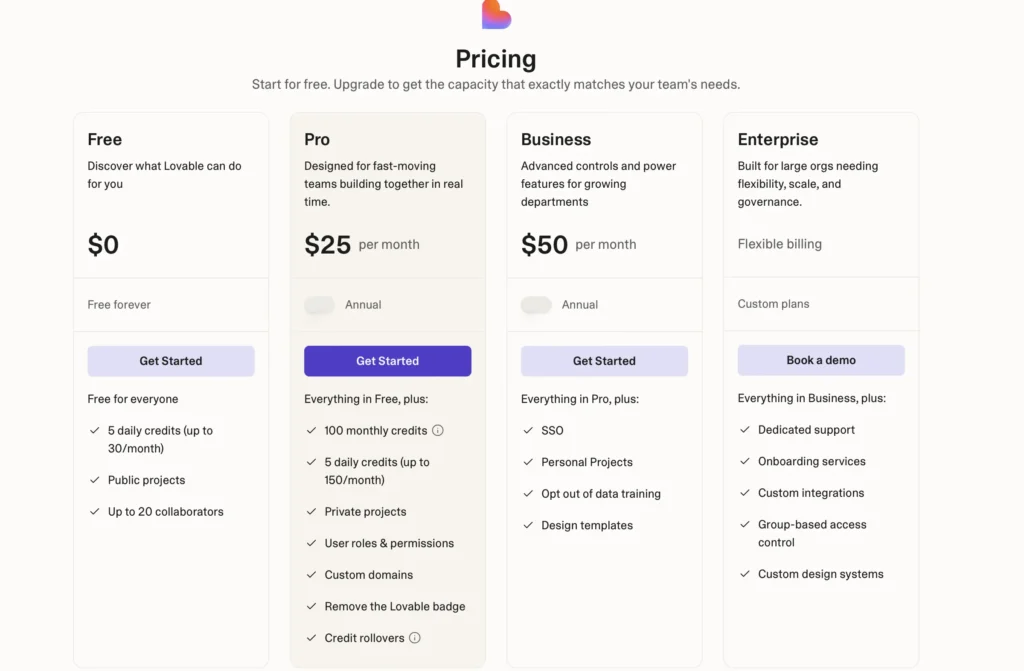This screenshot has width=1024, height=671.
Task: Click the checkmark beside SSO feature
Action: [529, 431]
